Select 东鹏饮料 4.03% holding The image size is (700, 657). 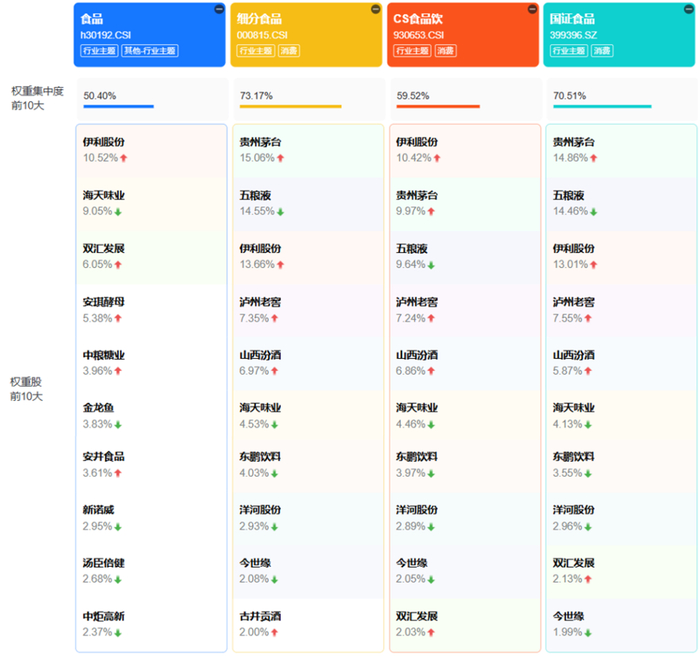coord(308,466)
